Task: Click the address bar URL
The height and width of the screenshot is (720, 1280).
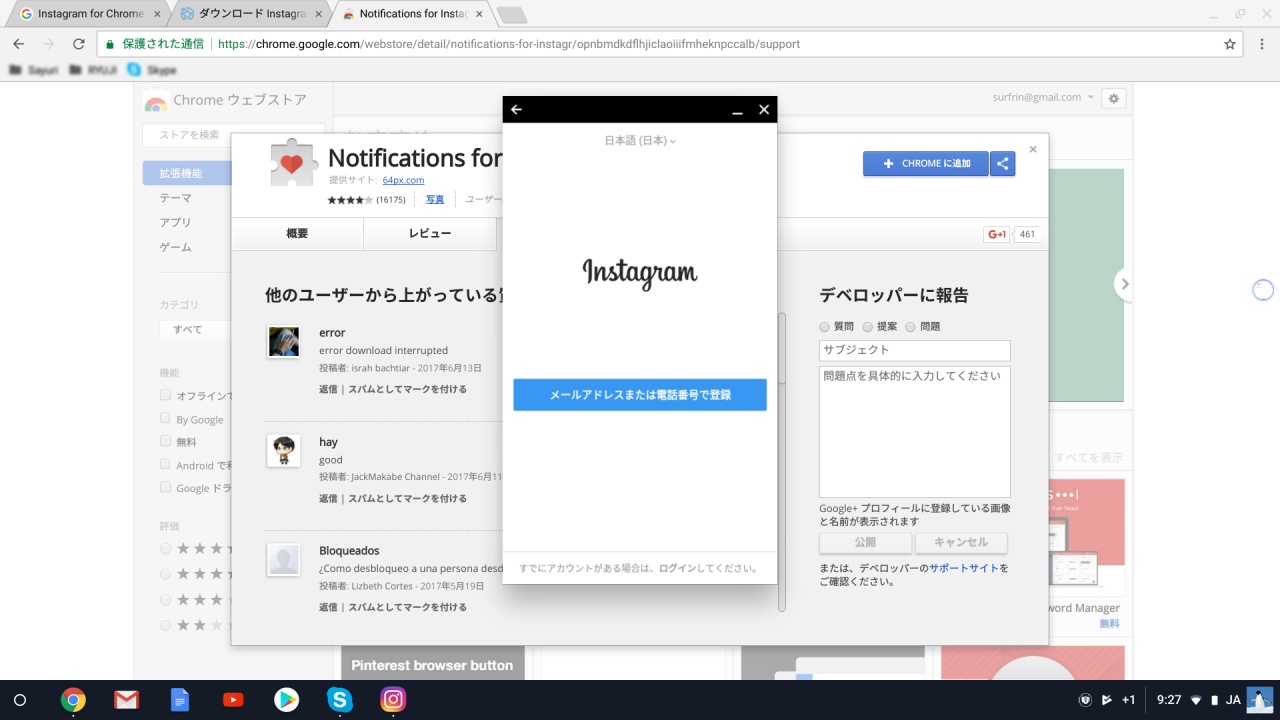Action: pyautogui.click(x=508, y=44)
